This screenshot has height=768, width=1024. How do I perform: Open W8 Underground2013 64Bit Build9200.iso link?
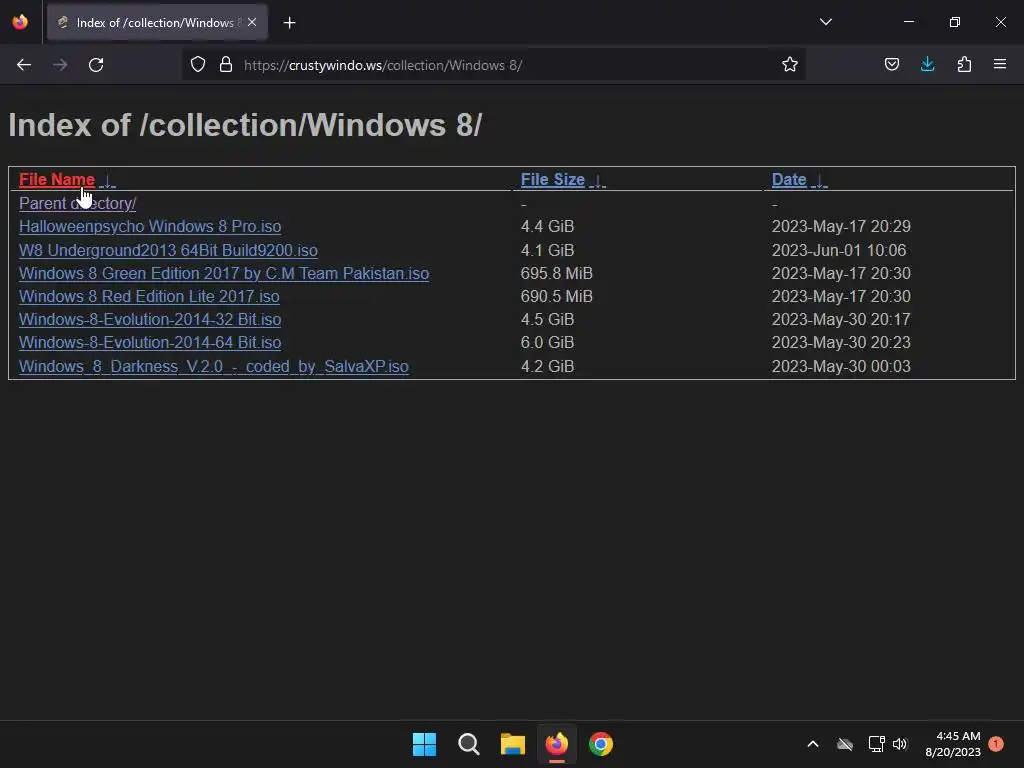click(x=168, y=250)
